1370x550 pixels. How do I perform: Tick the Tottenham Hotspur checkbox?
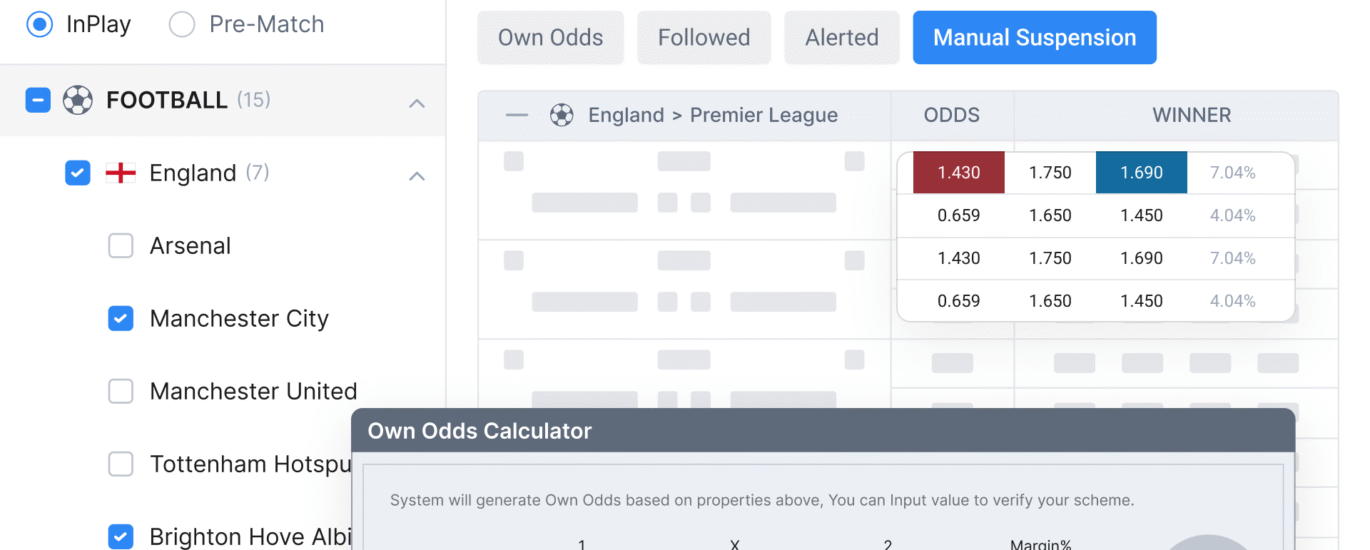[x=121, y=464]
